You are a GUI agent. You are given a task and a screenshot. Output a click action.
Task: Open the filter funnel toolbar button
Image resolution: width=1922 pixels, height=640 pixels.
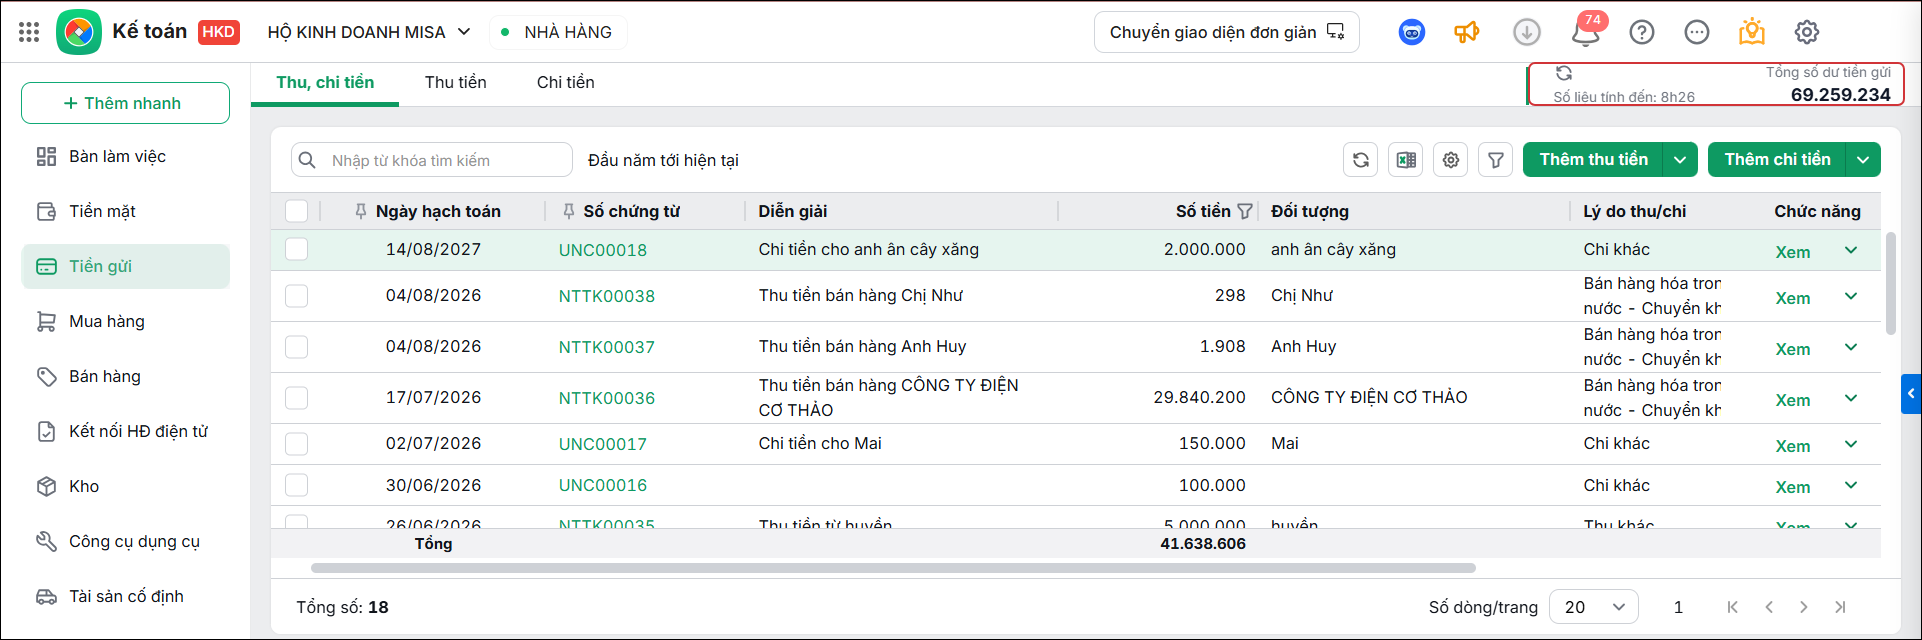(1496, 160)
